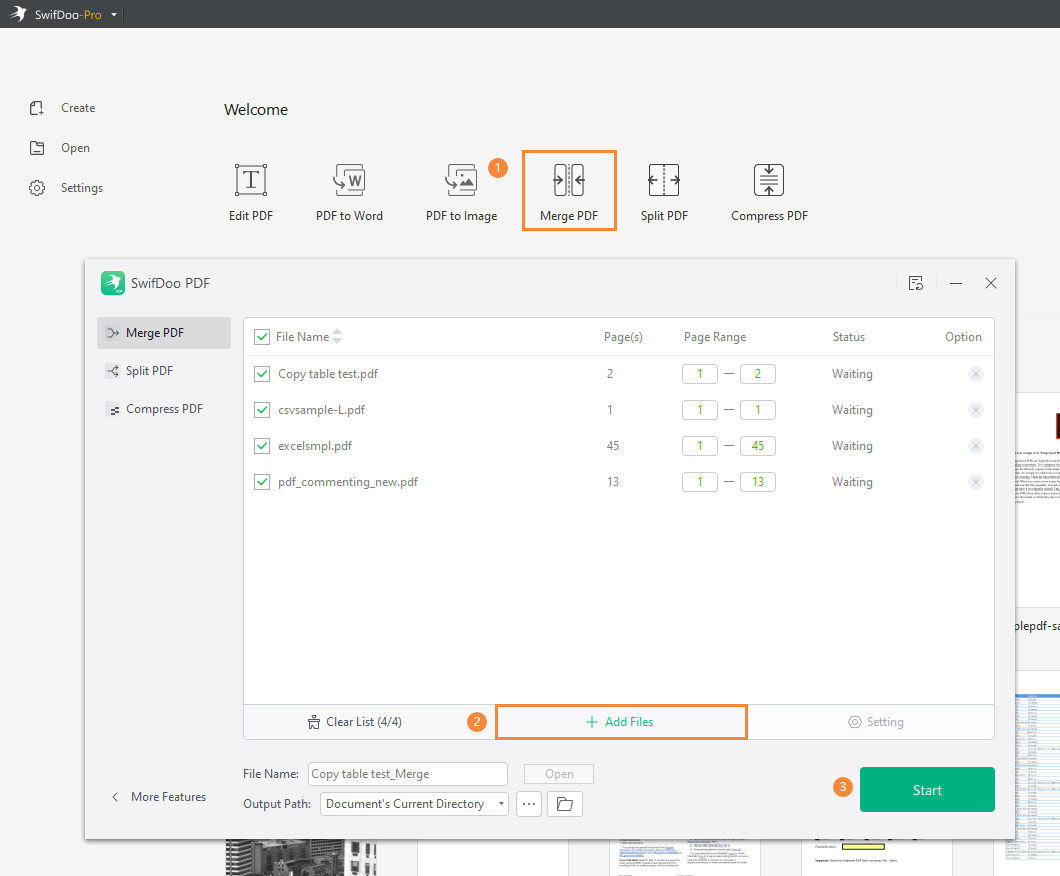
Task: Sort files using File Name arrows
Action: click(337, 336)
